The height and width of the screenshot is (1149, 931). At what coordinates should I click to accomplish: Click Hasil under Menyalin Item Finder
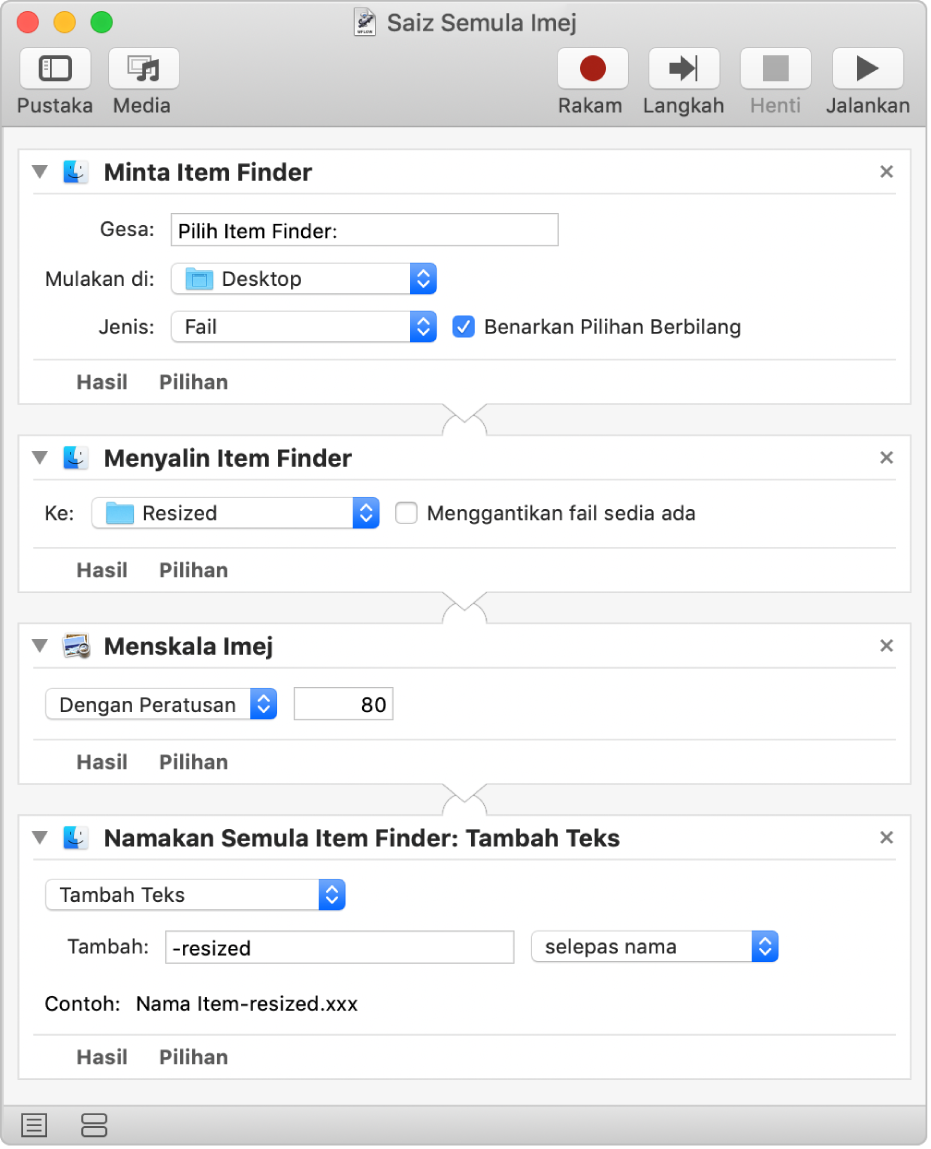(x=102, y=570)
